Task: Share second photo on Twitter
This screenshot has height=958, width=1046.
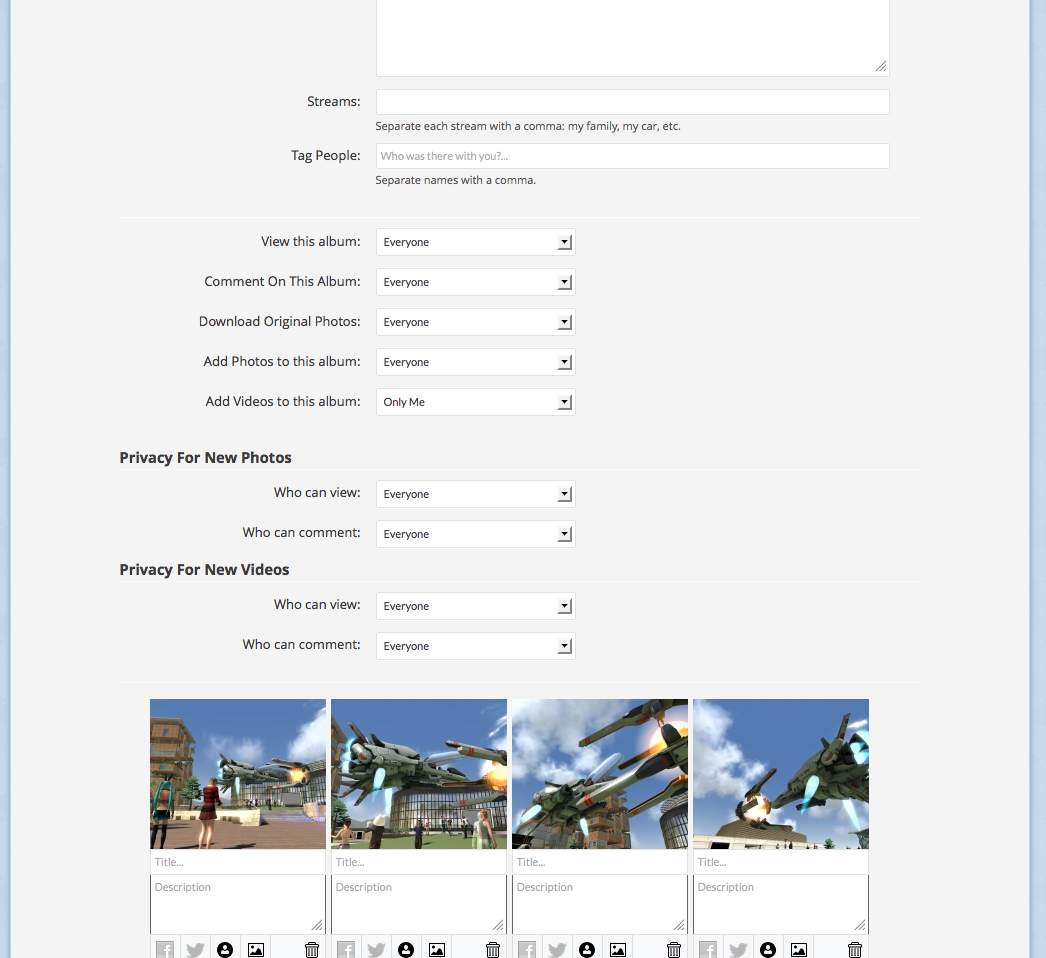Action: (x=376, y=949)
